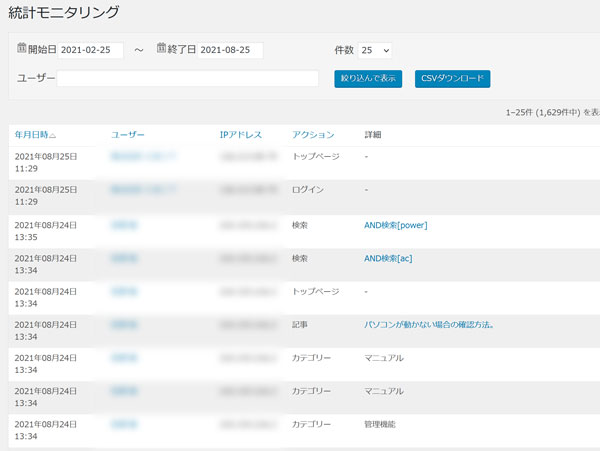Click date cell 2021年08月24日 13:35
The image size is (600, 451).
click(46, 231)
